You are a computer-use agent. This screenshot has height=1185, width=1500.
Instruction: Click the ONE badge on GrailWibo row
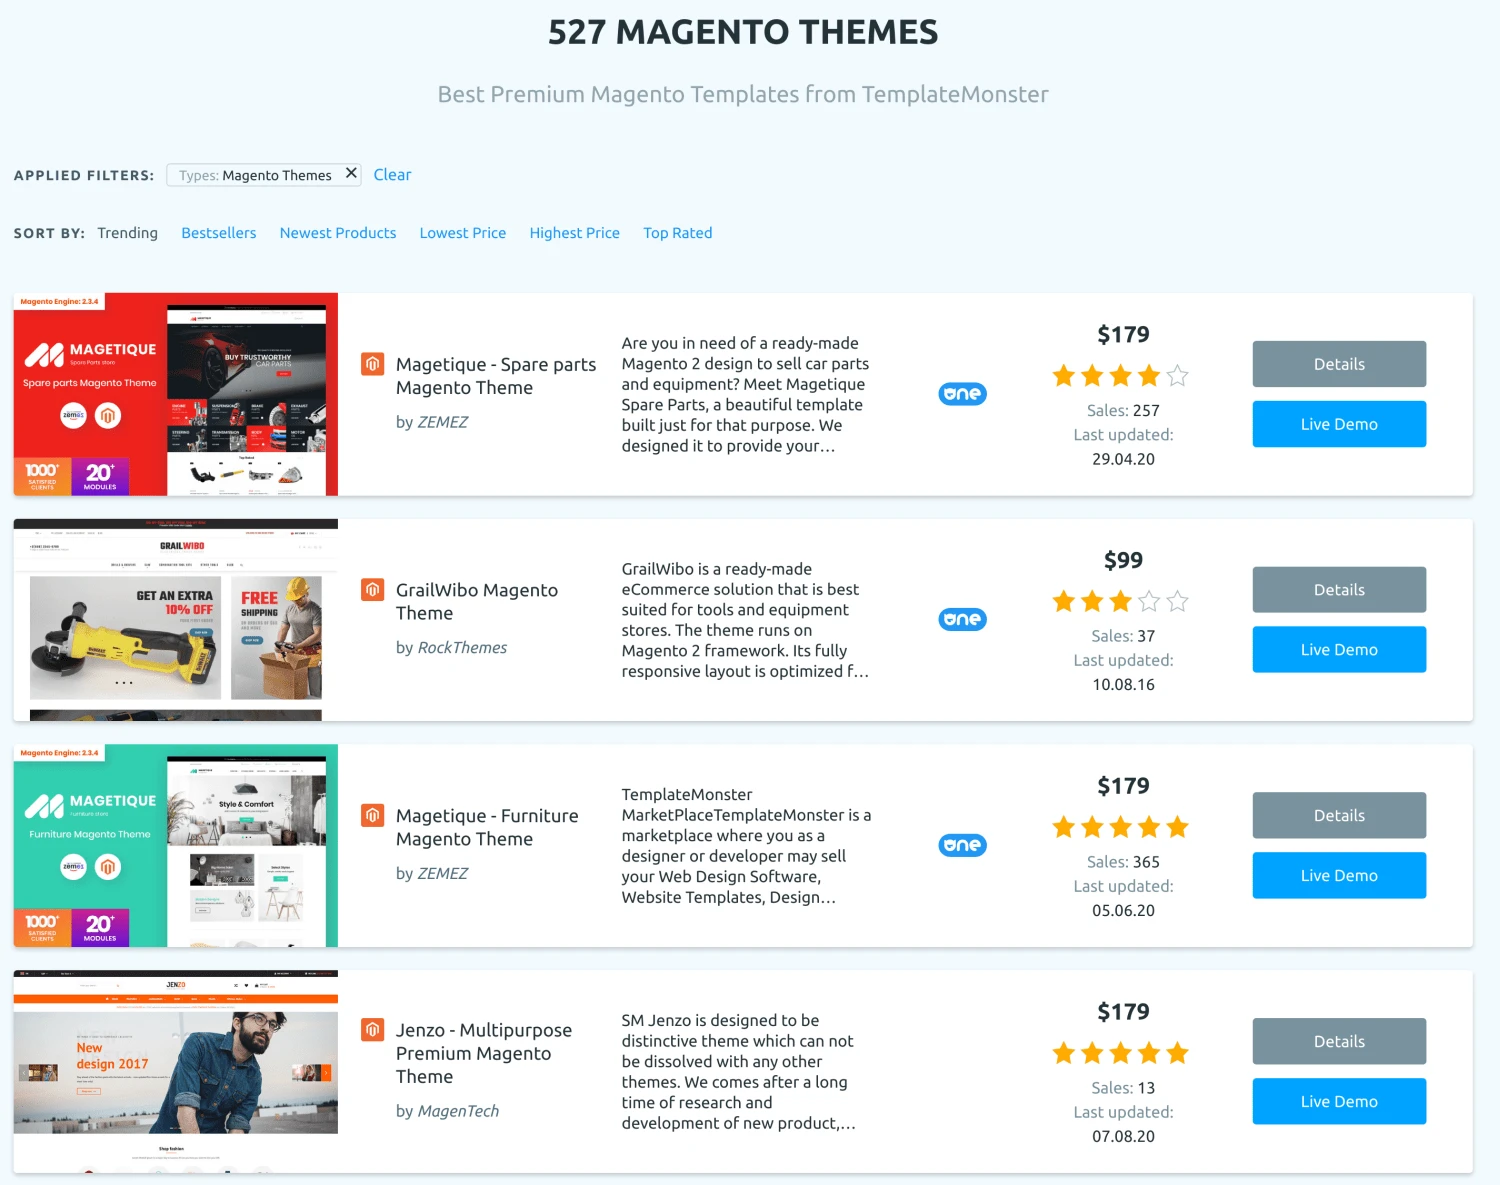click(962, 620)
